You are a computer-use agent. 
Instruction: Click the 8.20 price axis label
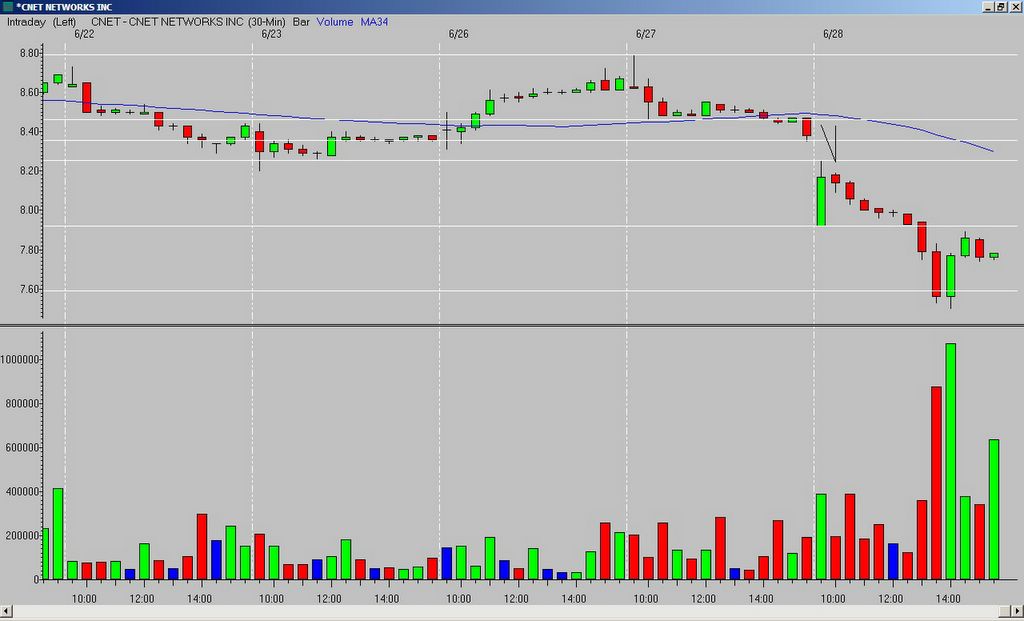click(30, 171)
